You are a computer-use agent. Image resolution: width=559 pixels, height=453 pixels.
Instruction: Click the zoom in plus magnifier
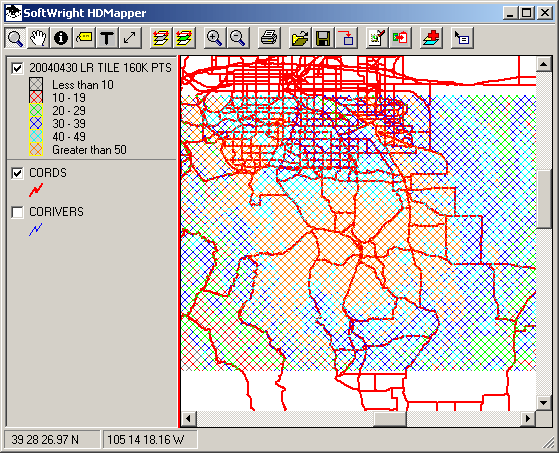point(214,38)
